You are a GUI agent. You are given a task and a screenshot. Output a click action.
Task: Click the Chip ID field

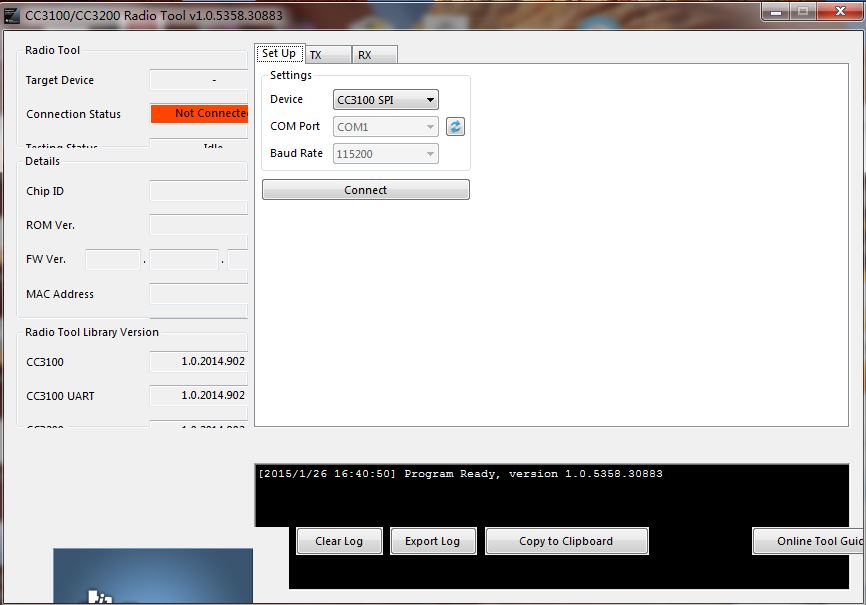coord(199,191)
